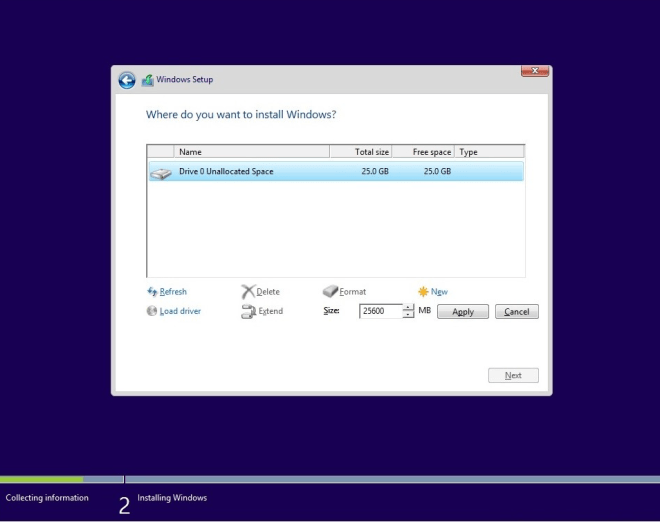This screenshot has height=522, width=660.
Task: Click the Delete partition link
Action: point(268,291)
